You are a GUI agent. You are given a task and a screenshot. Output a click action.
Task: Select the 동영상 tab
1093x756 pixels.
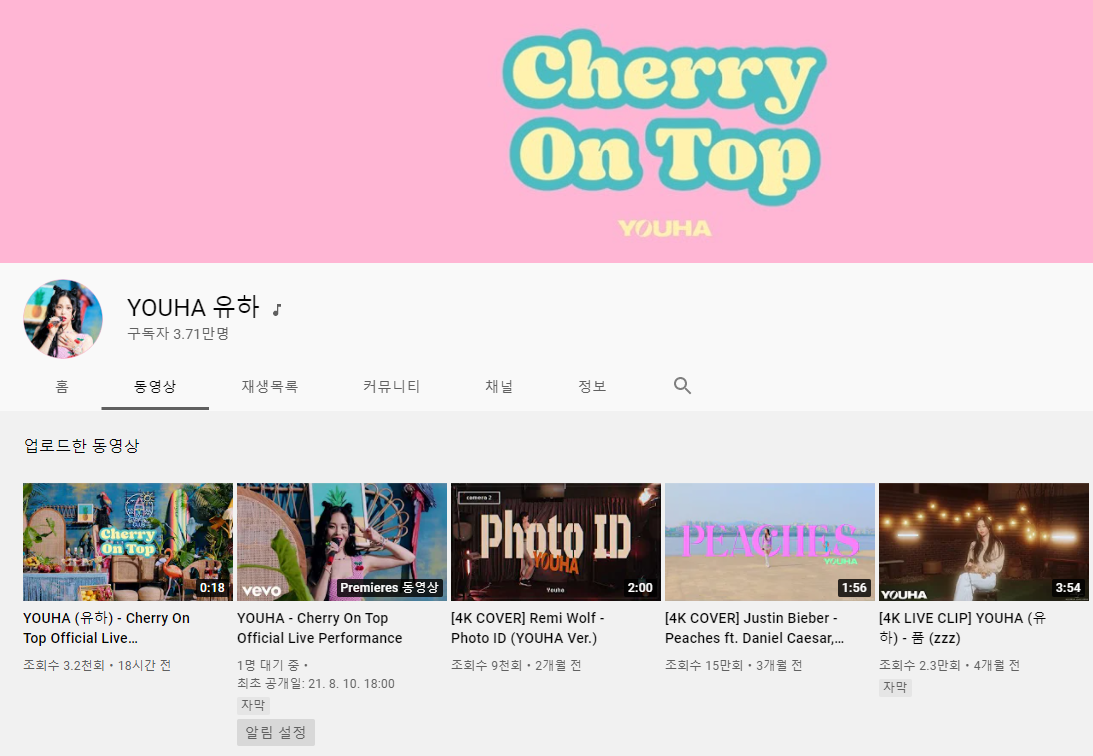pyautogui.click(x=155, y=386)
